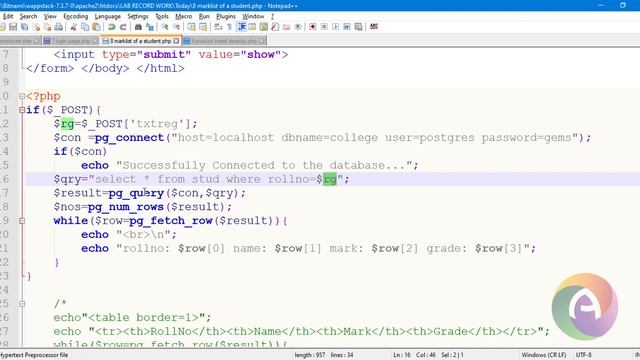Collapse the comment block fold marker
The height and width of the screenshot is (360, 640).
pos(22,304)
